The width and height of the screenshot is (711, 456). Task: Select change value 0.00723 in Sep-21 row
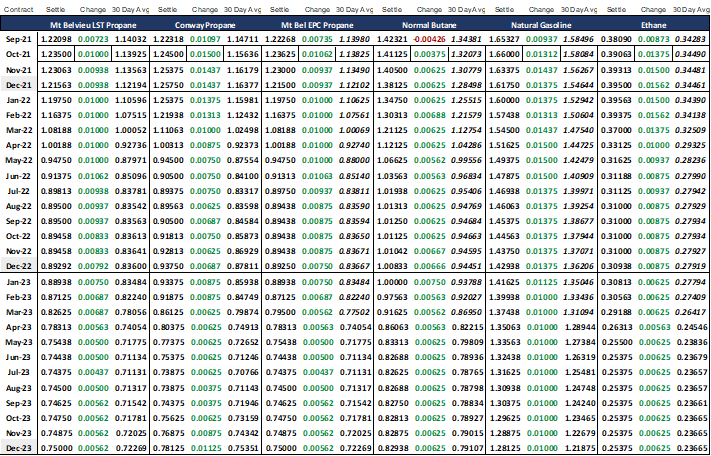(93, 39)
